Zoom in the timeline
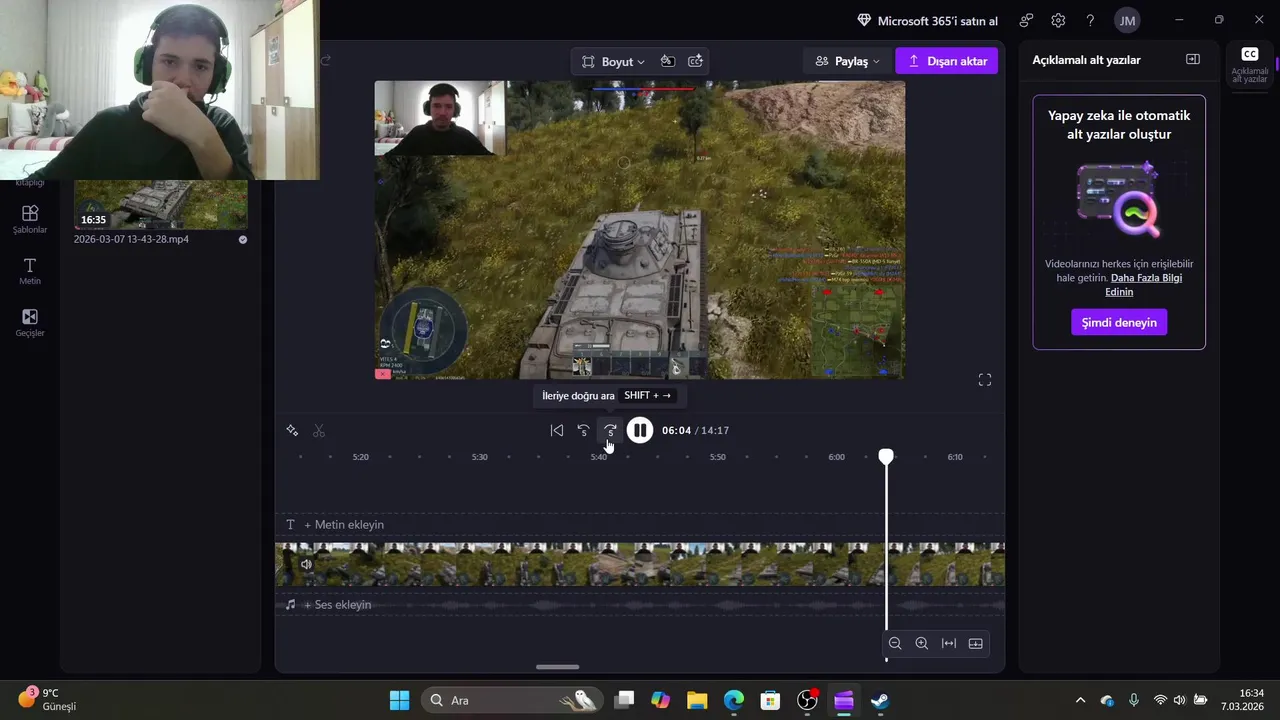This screenshot has width=1280, height=720. coord(922,643)
